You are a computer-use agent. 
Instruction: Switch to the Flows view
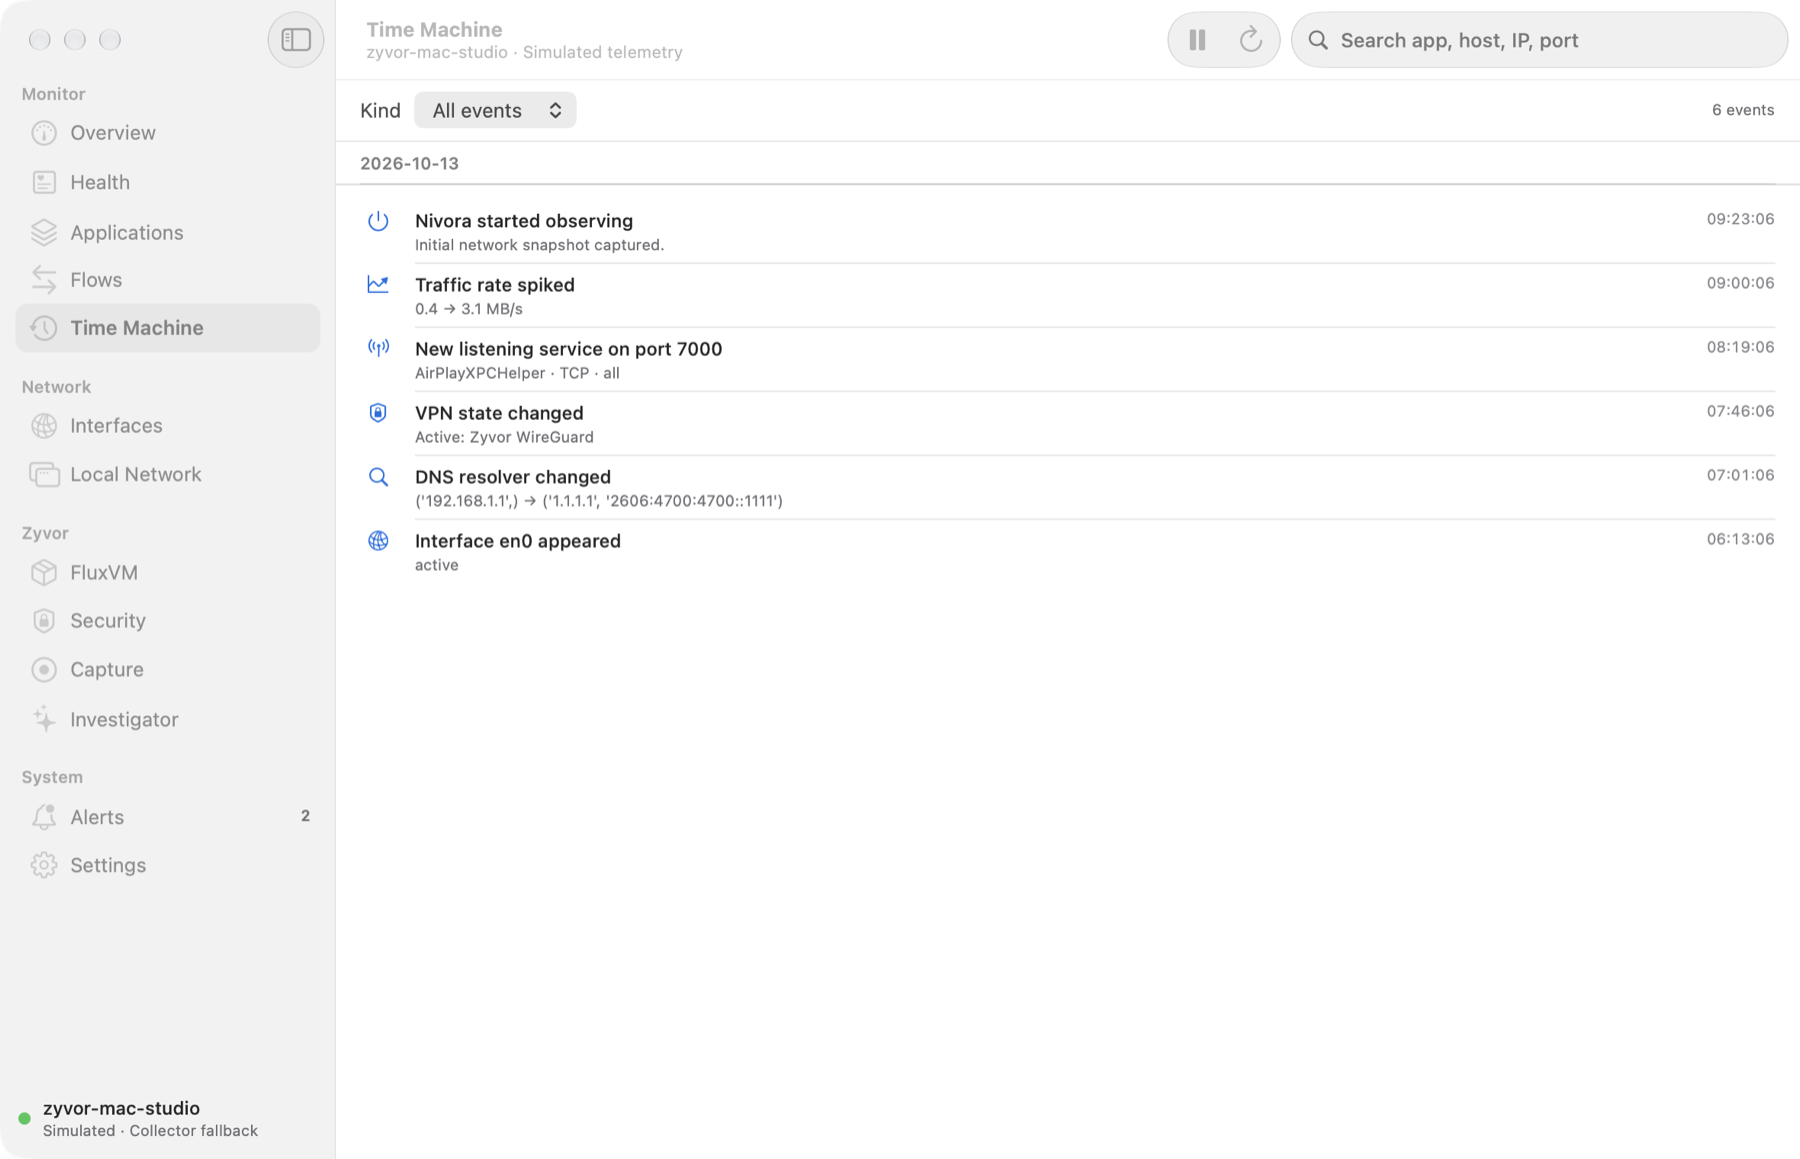pyautogui.click(x=168, y=280)
